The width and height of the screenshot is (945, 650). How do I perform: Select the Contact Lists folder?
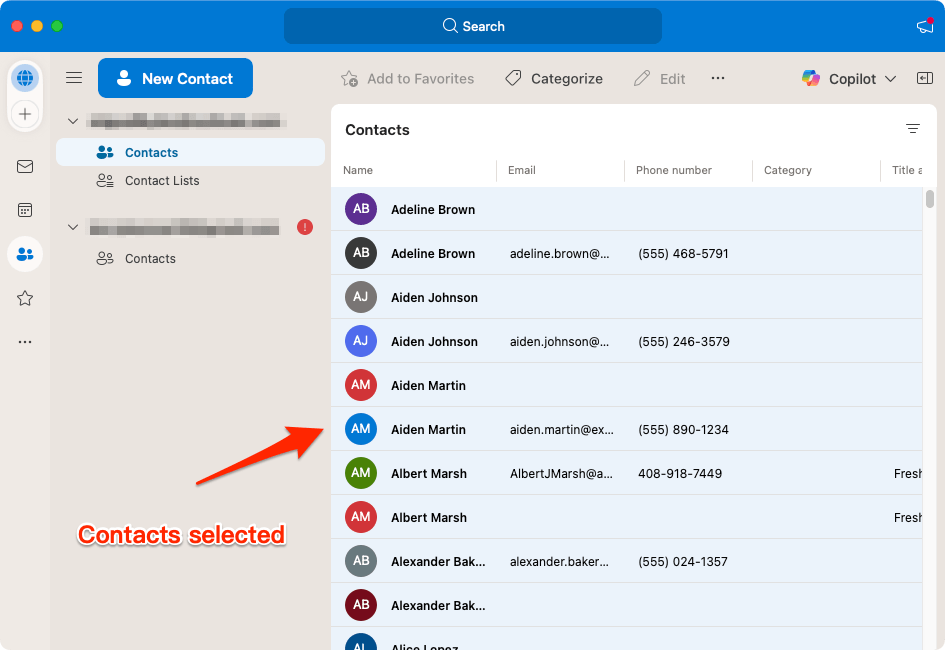(163, 180)
